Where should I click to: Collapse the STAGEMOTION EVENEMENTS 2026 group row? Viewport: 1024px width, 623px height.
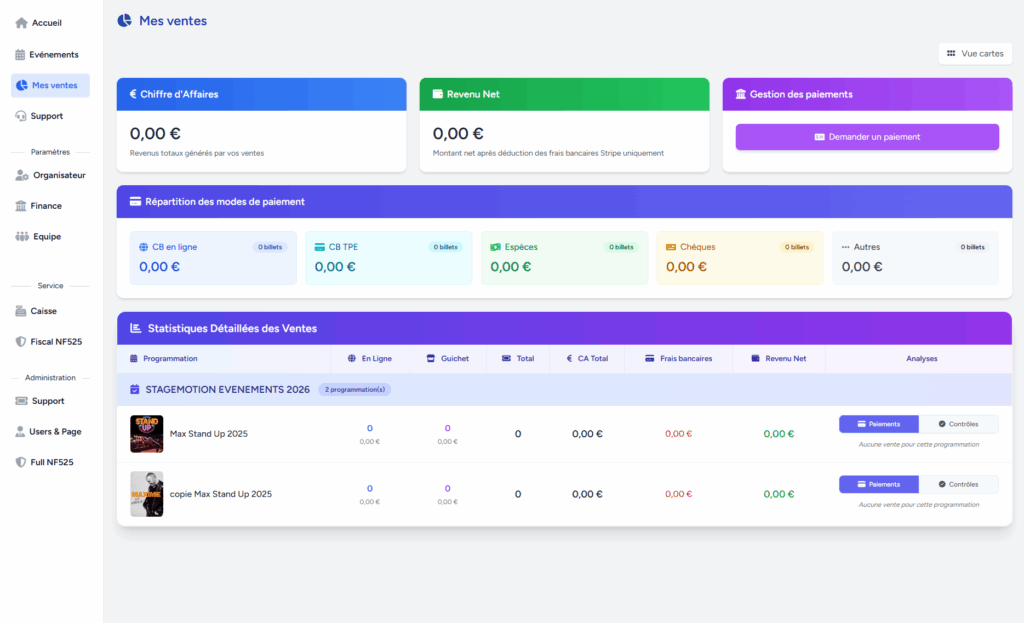564,389
